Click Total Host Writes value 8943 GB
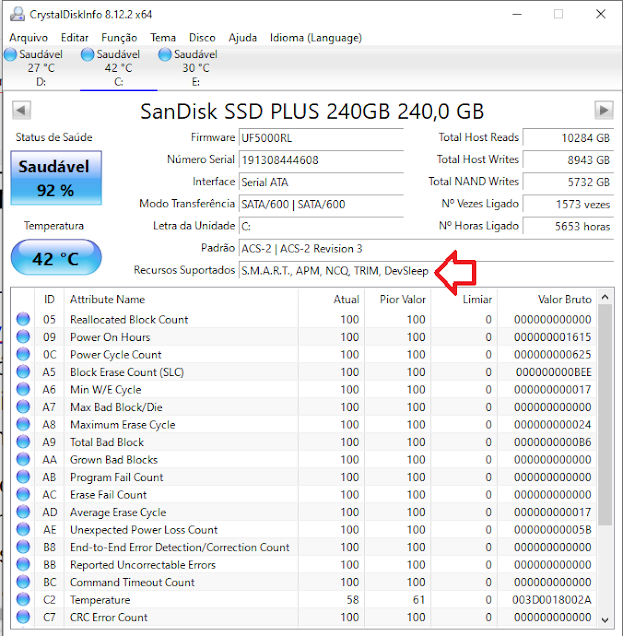This screenshot has height=636, width=623. pyautogui.click(x=568, y=160)
